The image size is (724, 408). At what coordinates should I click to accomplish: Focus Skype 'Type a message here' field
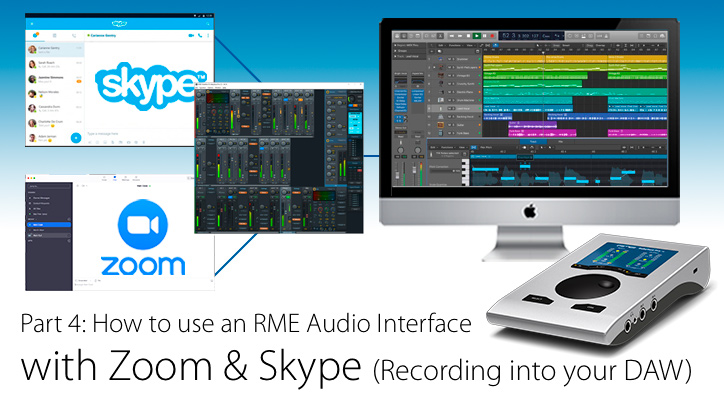[139, 134]
